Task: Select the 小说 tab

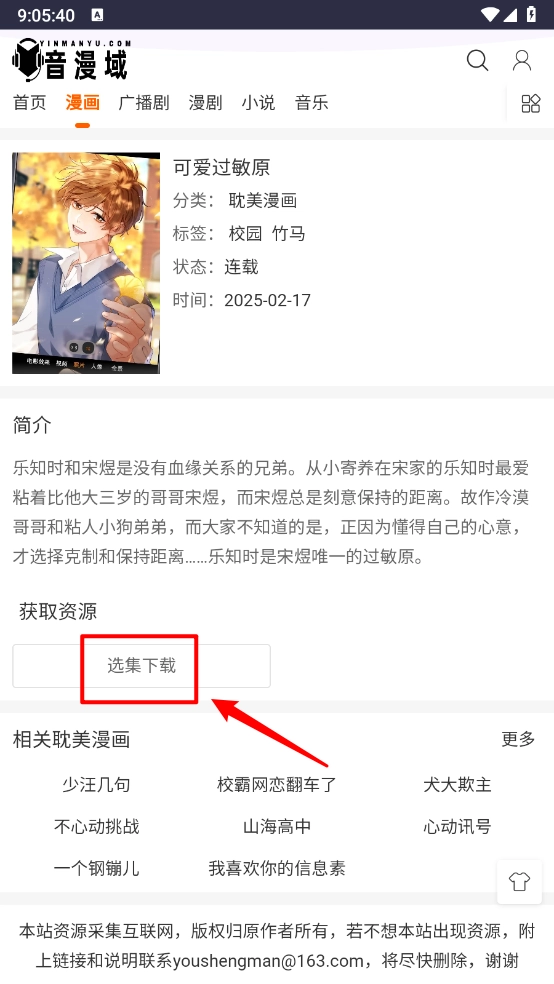Action: [x=258, y=102]
